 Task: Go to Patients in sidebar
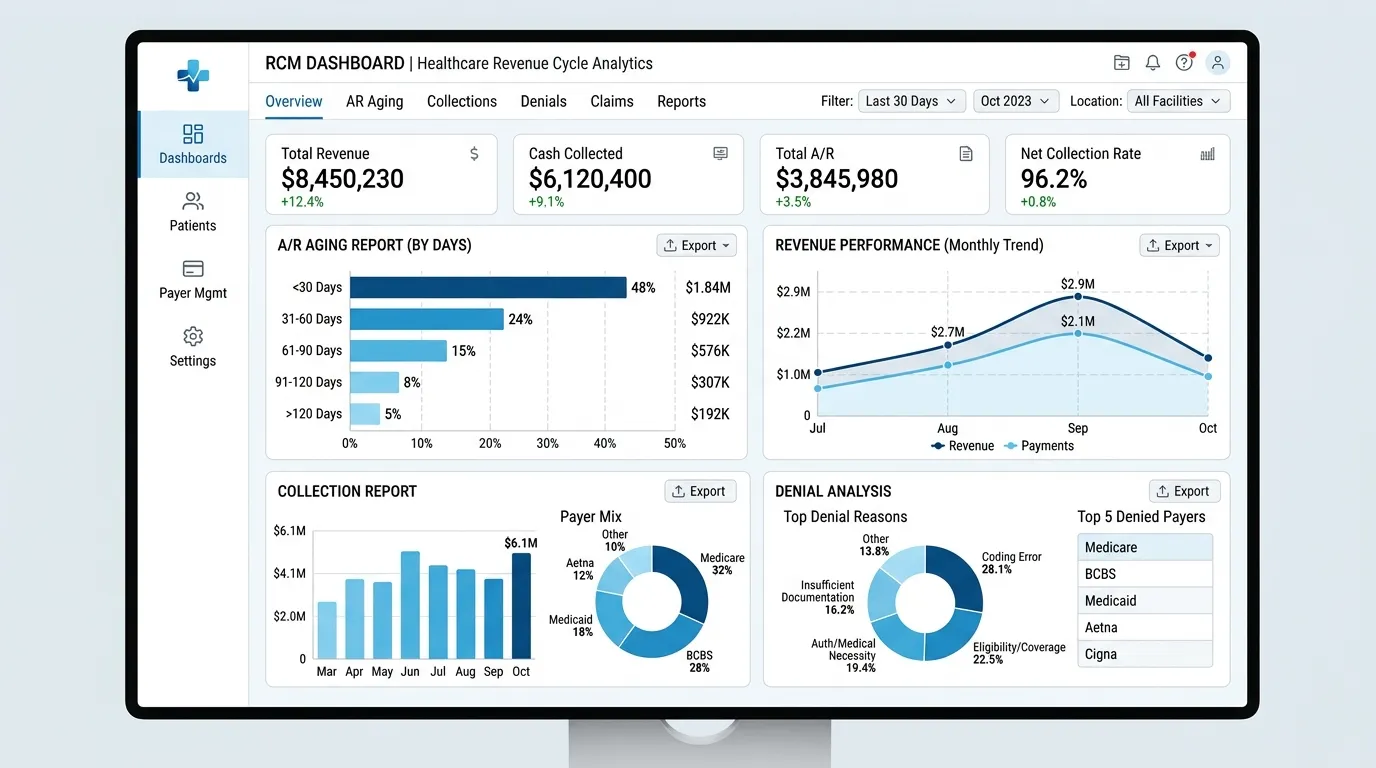(193, 202)
